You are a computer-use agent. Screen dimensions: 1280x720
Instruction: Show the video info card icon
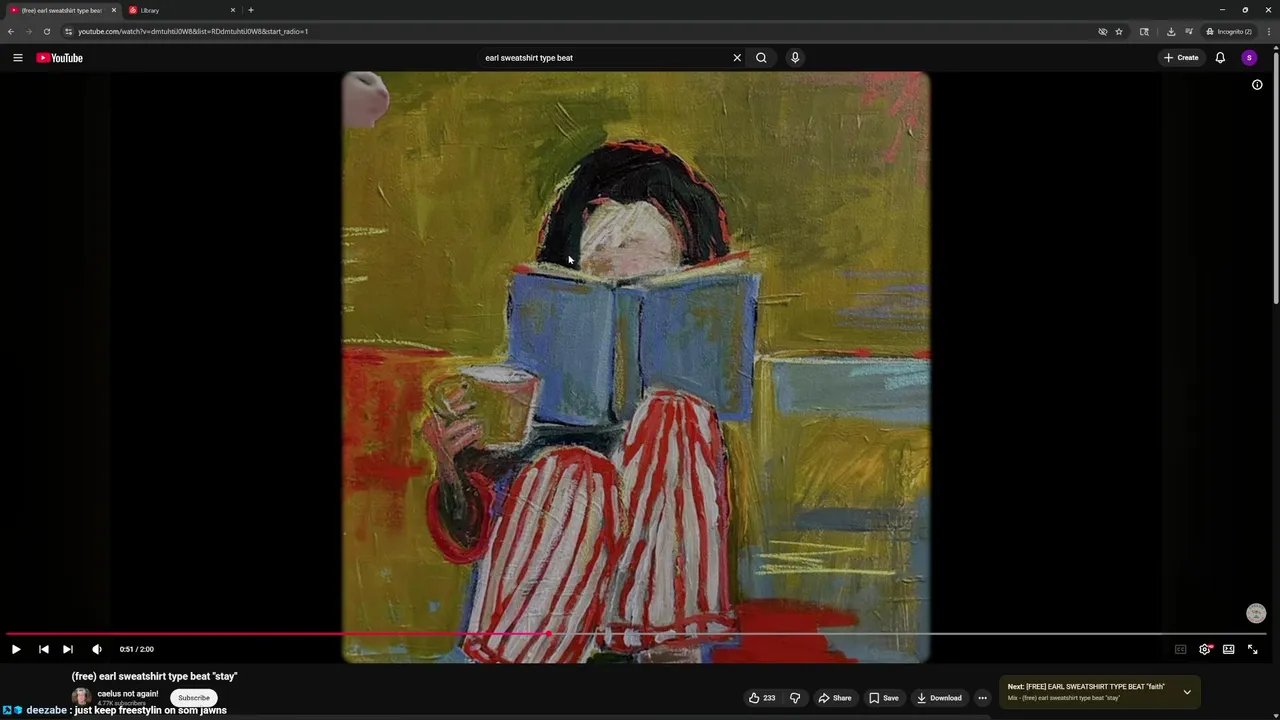[x=1257, y=85]
